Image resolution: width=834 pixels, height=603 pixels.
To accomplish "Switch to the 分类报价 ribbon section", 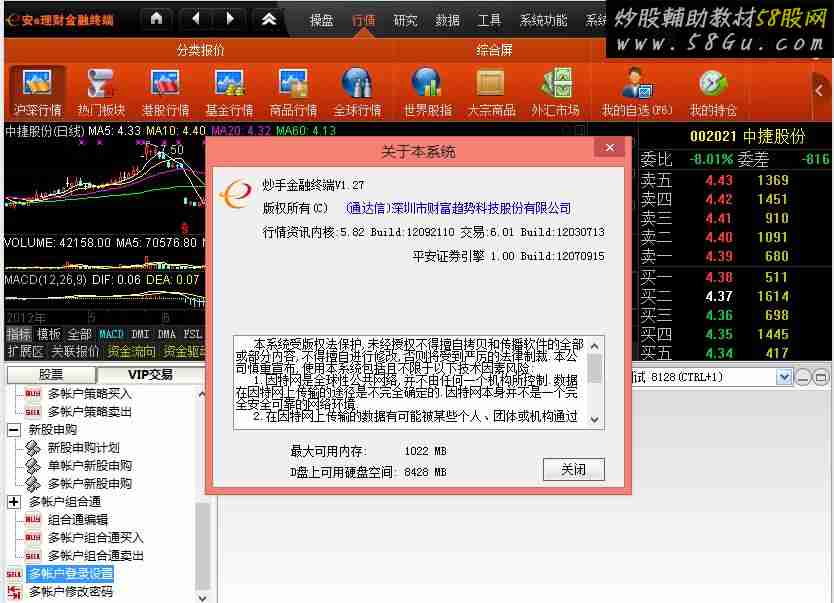I will [x=201, y=50].
